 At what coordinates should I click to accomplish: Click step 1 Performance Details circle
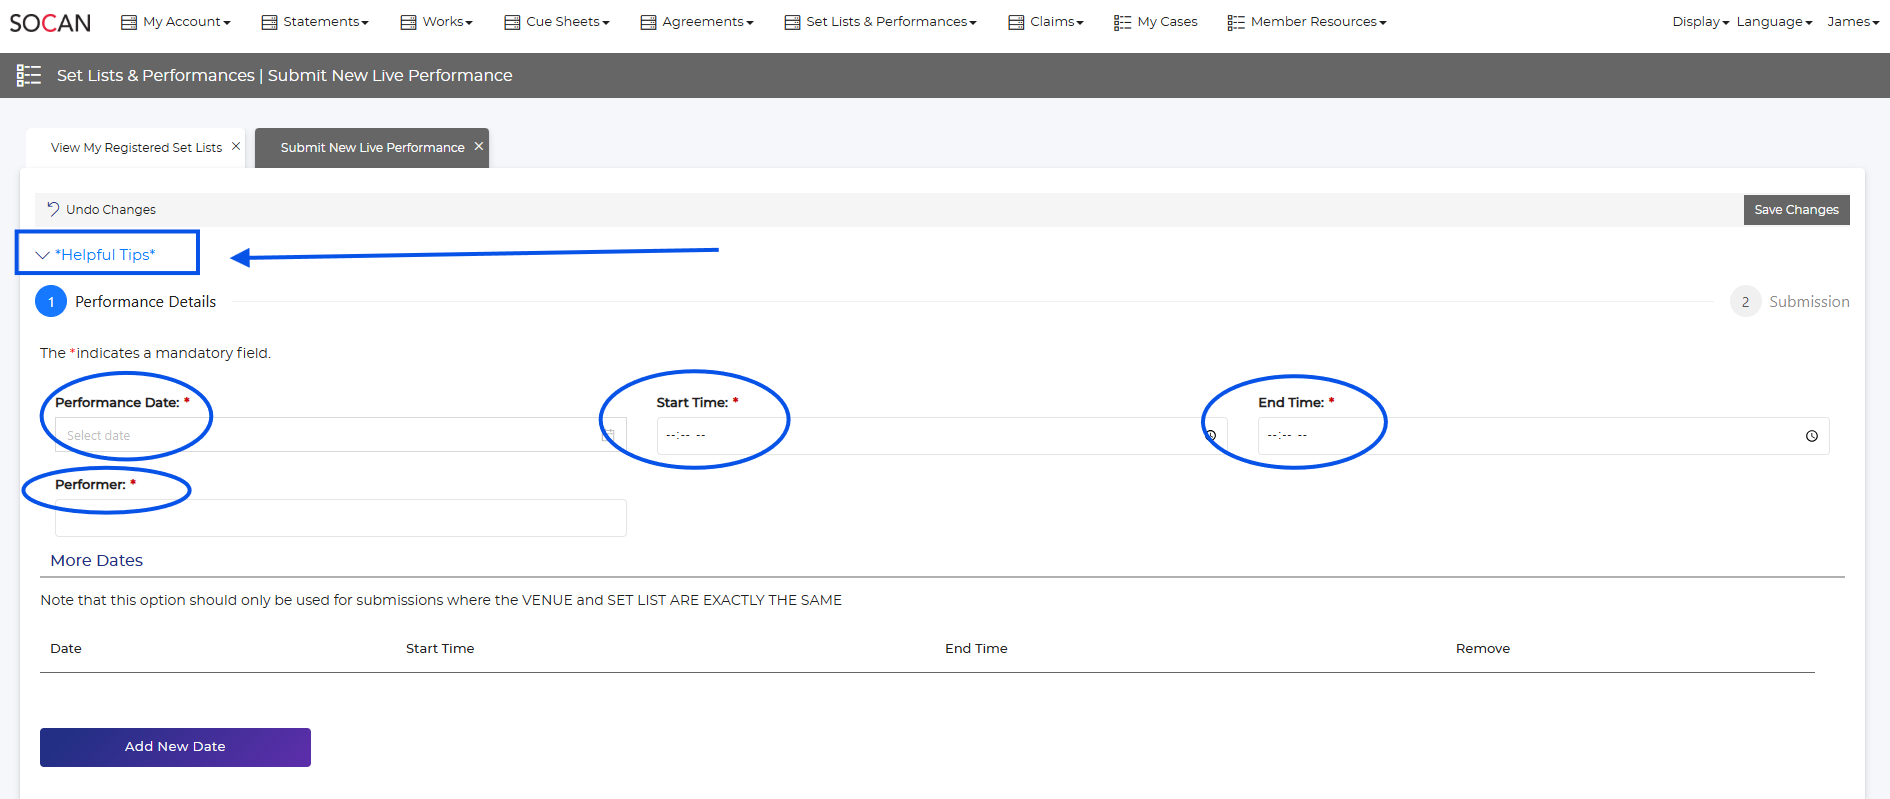point(51,301)
